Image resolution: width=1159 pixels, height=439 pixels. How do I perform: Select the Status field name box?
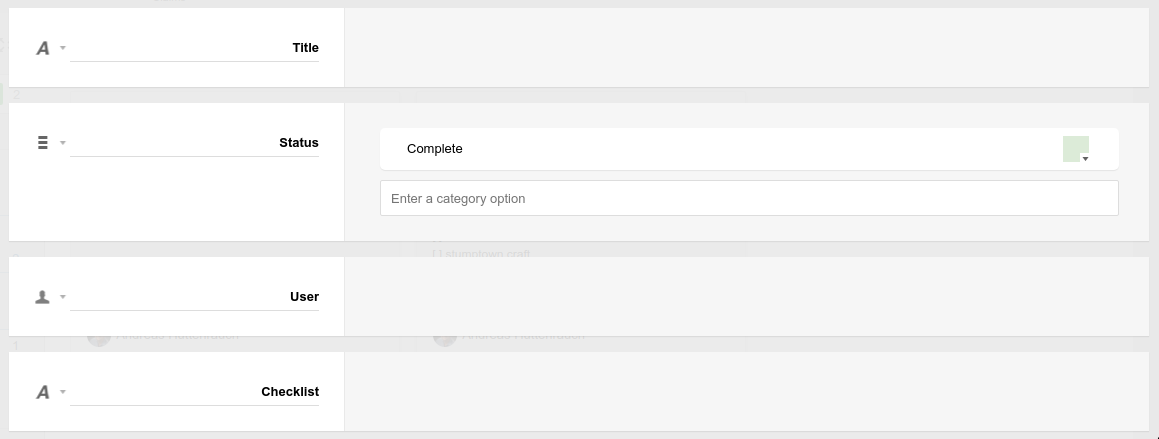(x=195, y=143)
